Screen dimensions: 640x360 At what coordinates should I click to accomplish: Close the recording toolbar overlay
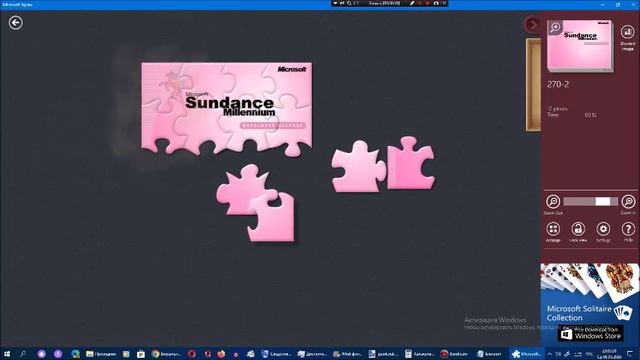(444, 3)
